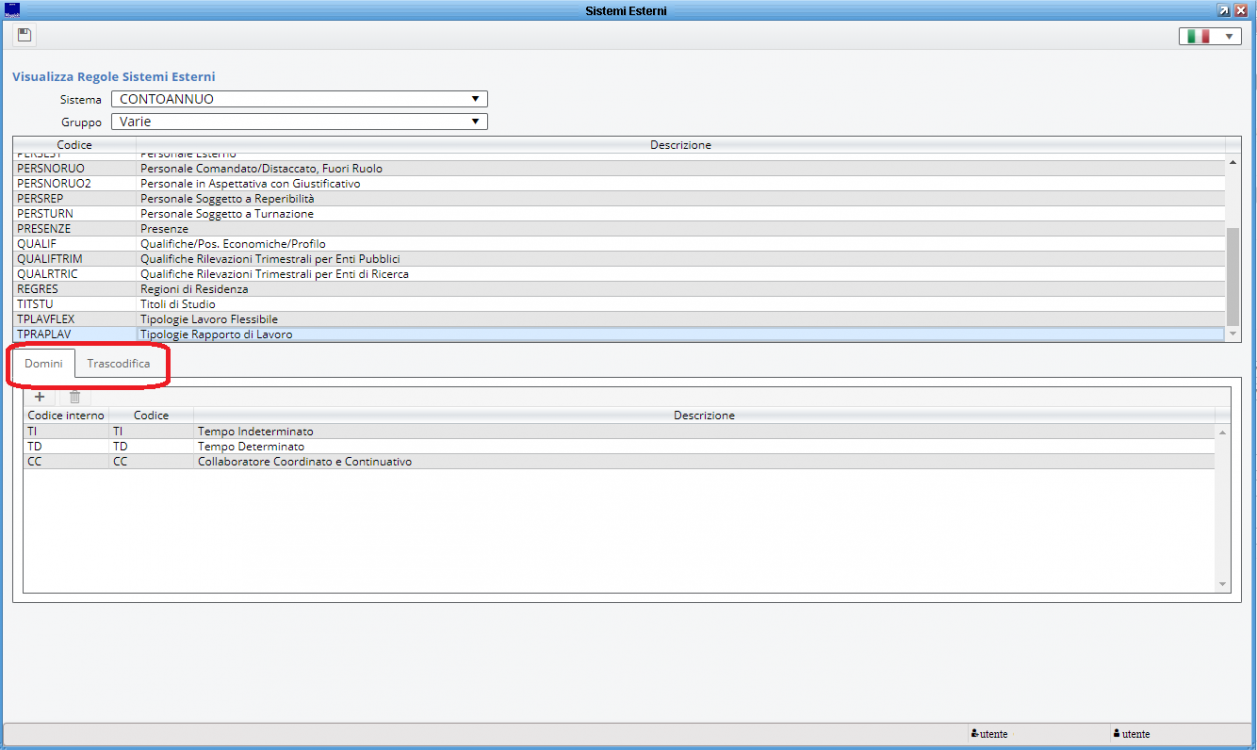Click the Descrizione header of domains table
This screenshot has width=1257, height=750.
coord(704,415)
